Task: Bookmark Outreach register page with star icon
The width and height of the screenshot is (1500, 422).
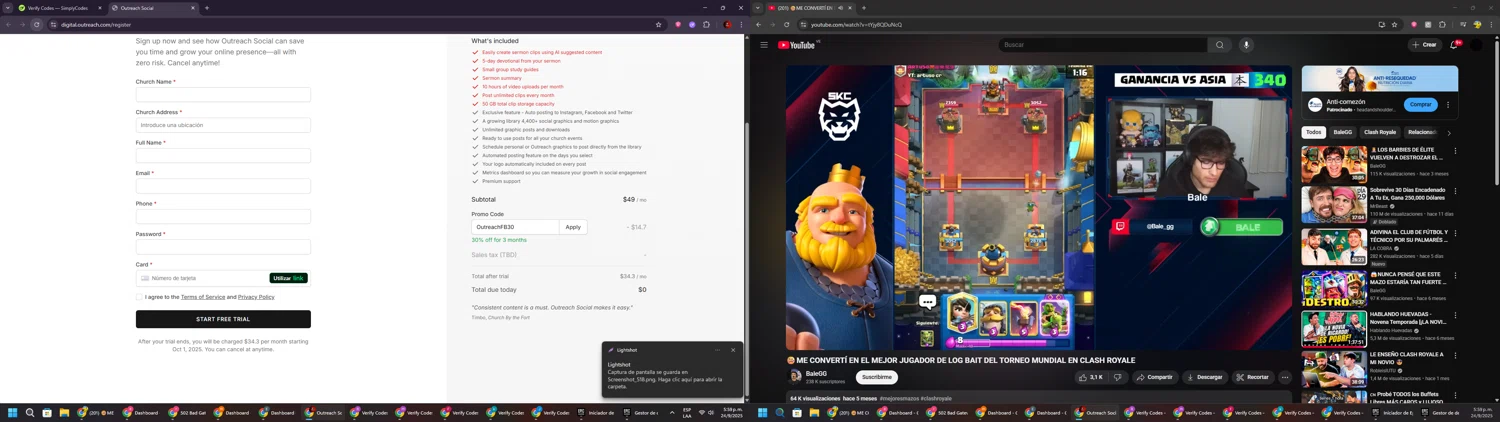Action: [x=658, y=24]
